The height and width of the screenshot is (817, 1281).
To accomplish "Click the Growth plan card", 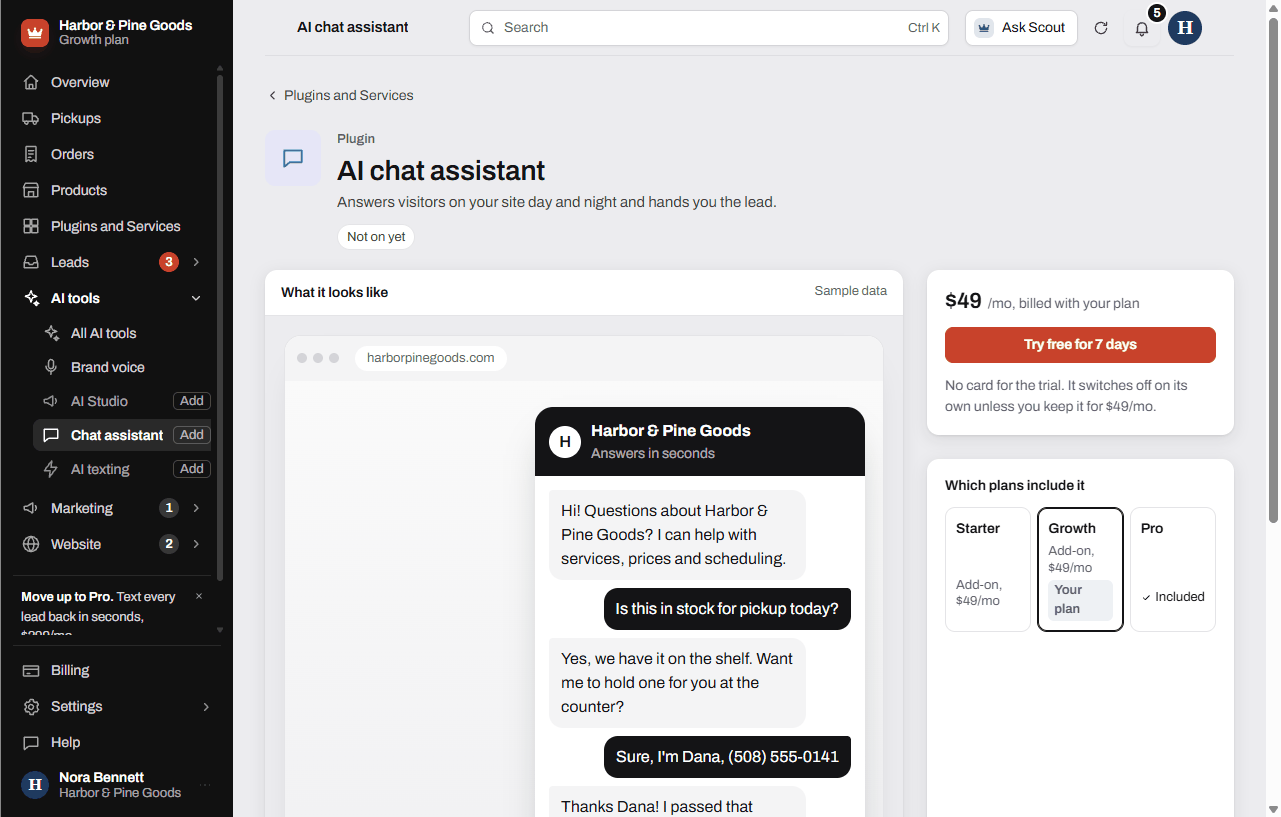I will tap(1080, 569).
